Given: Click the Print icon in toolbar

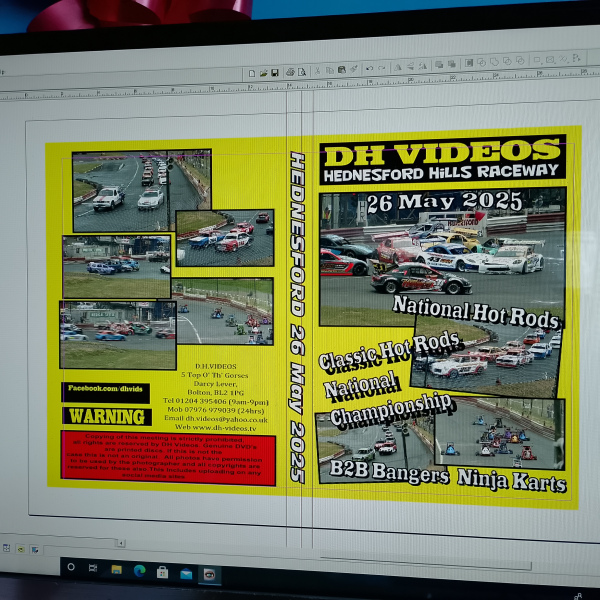Looking at the screenshot, I should pyautogui.click(x=289, y=72).
